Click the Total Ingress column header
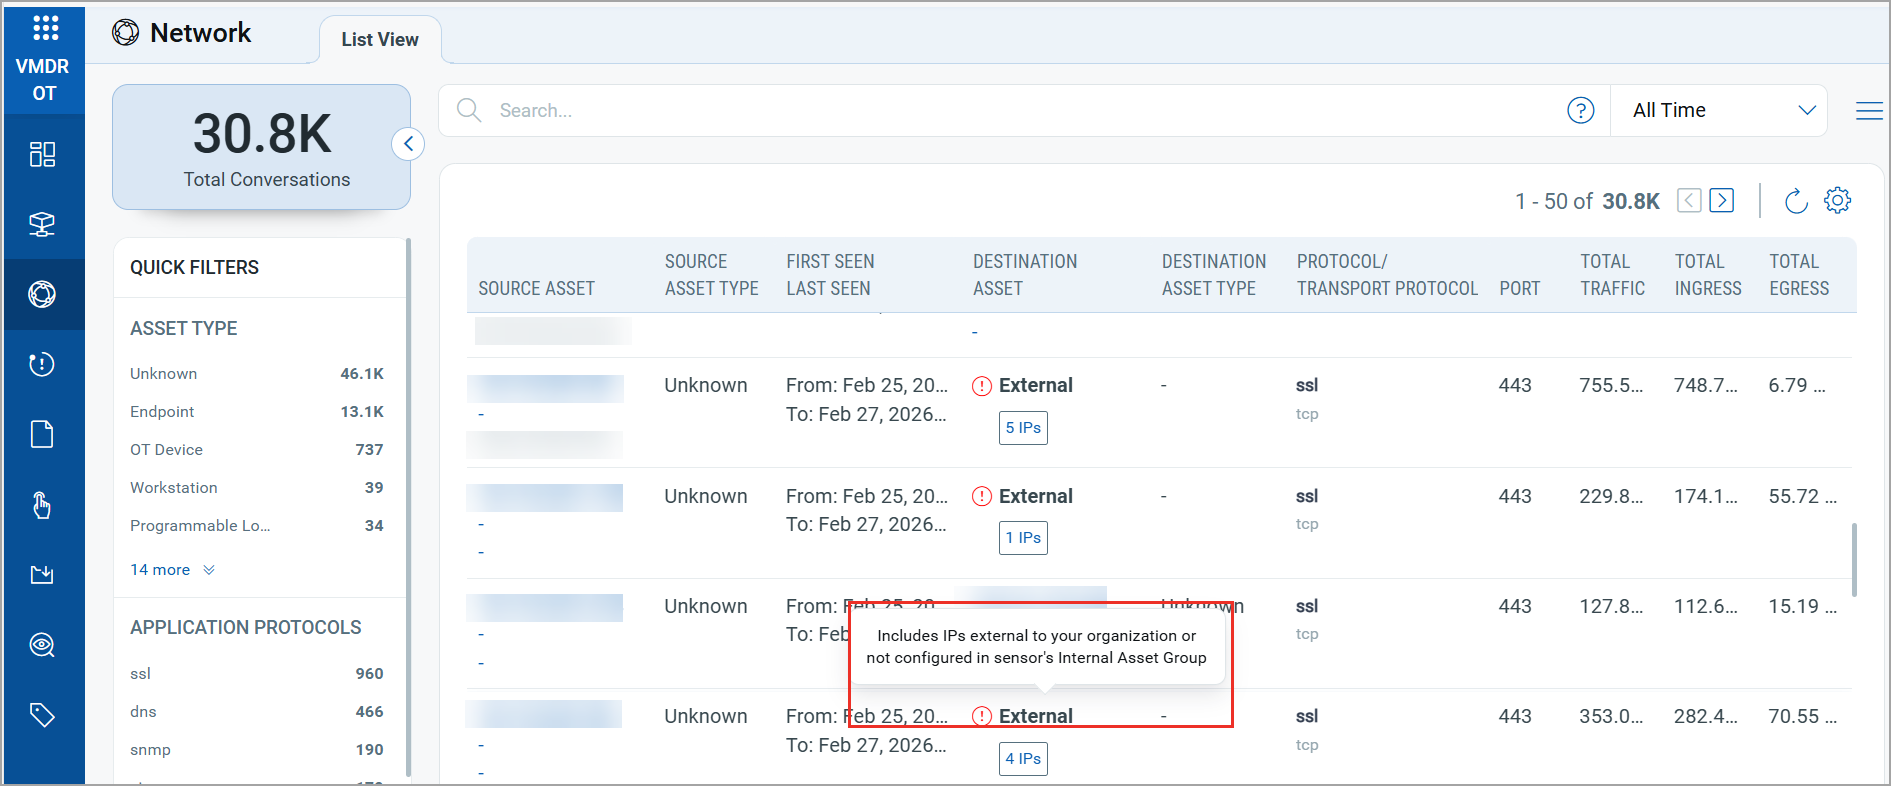The image size is (1891, 786). tap(1708, 275)
